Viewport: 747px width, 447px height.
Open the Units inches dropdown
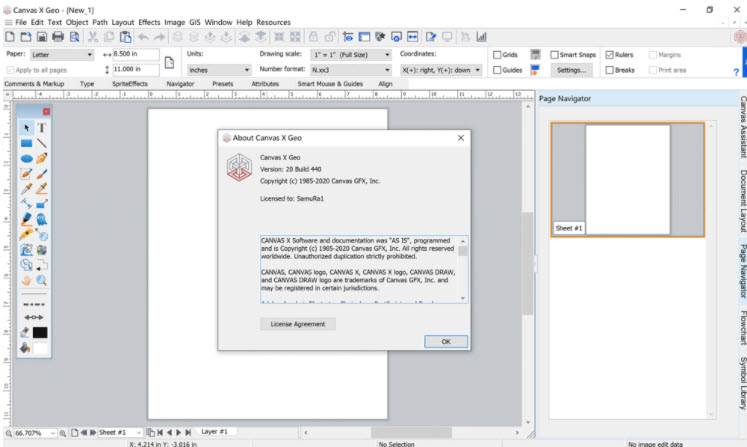219,70
